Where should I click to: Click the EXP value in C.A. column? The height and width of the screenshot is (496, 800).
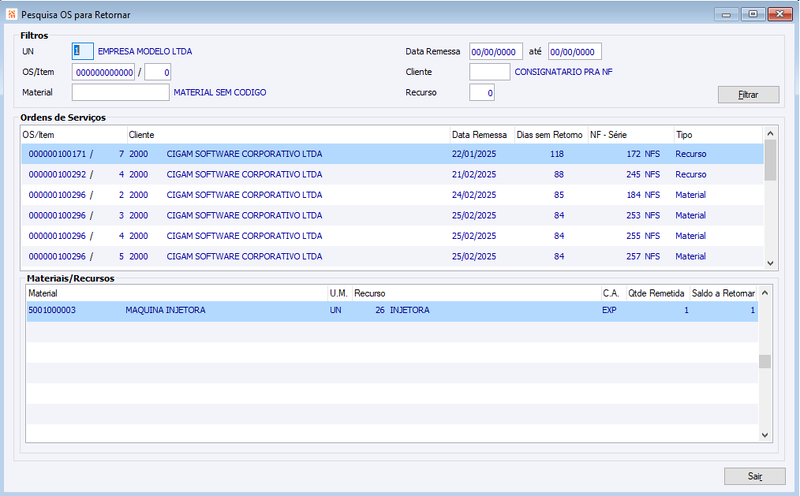[609, 310]
